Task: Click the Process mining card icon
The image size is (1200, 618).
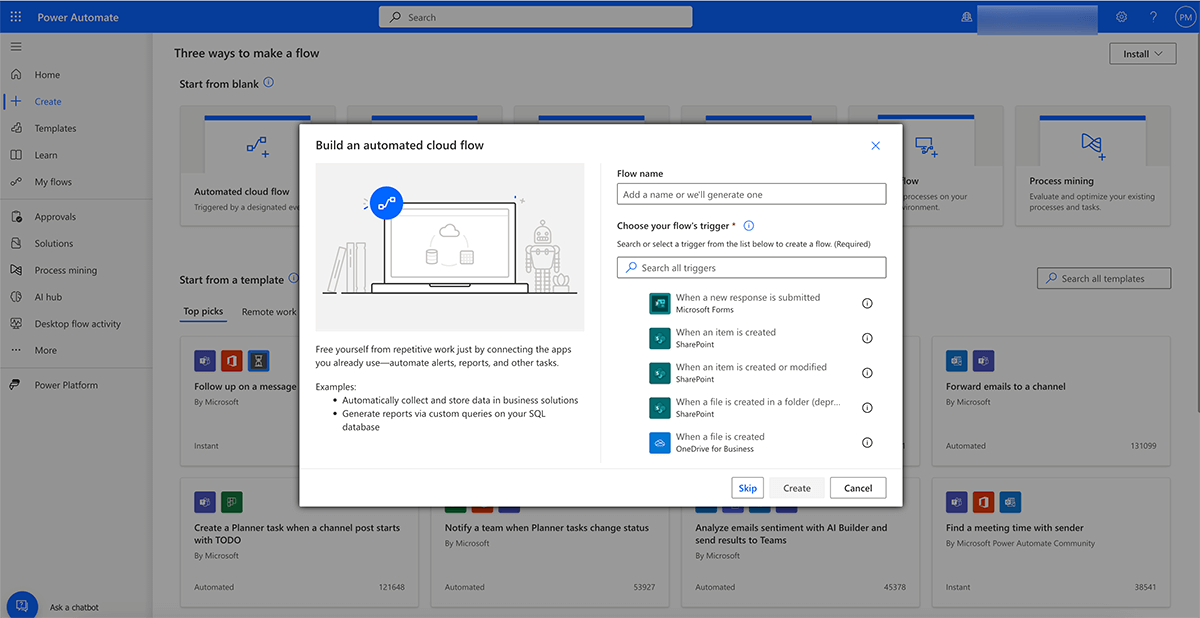Action: 1091,147
